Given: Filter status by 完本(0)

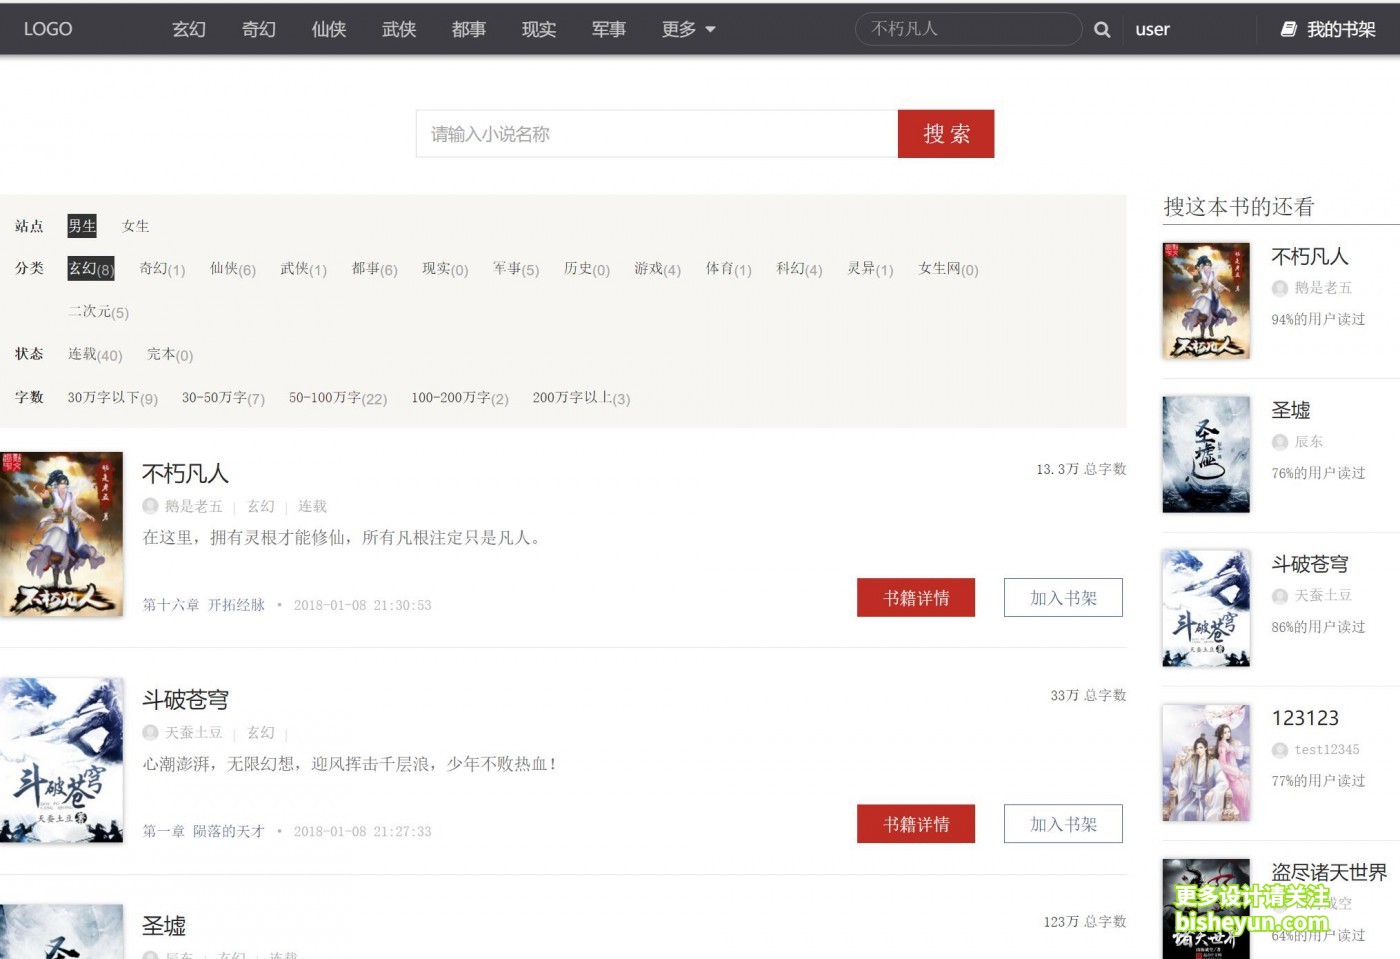Looking at the screenshot, I should (170, 355).
